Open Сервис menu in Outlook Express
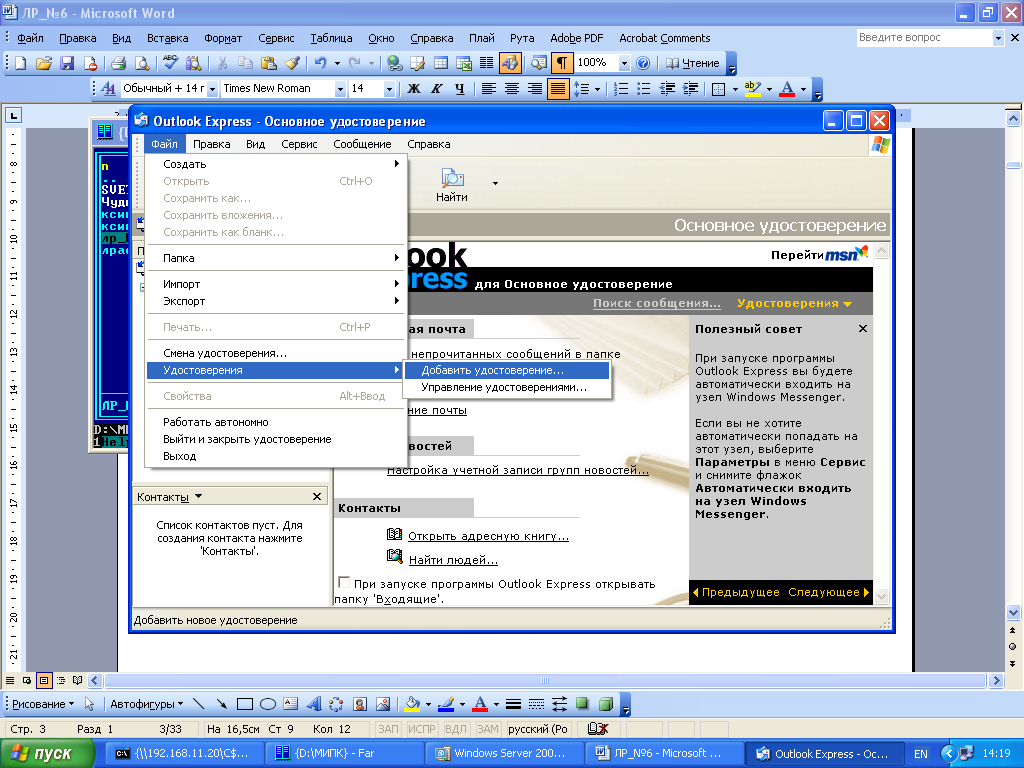1024x768 pixels. 299,144
